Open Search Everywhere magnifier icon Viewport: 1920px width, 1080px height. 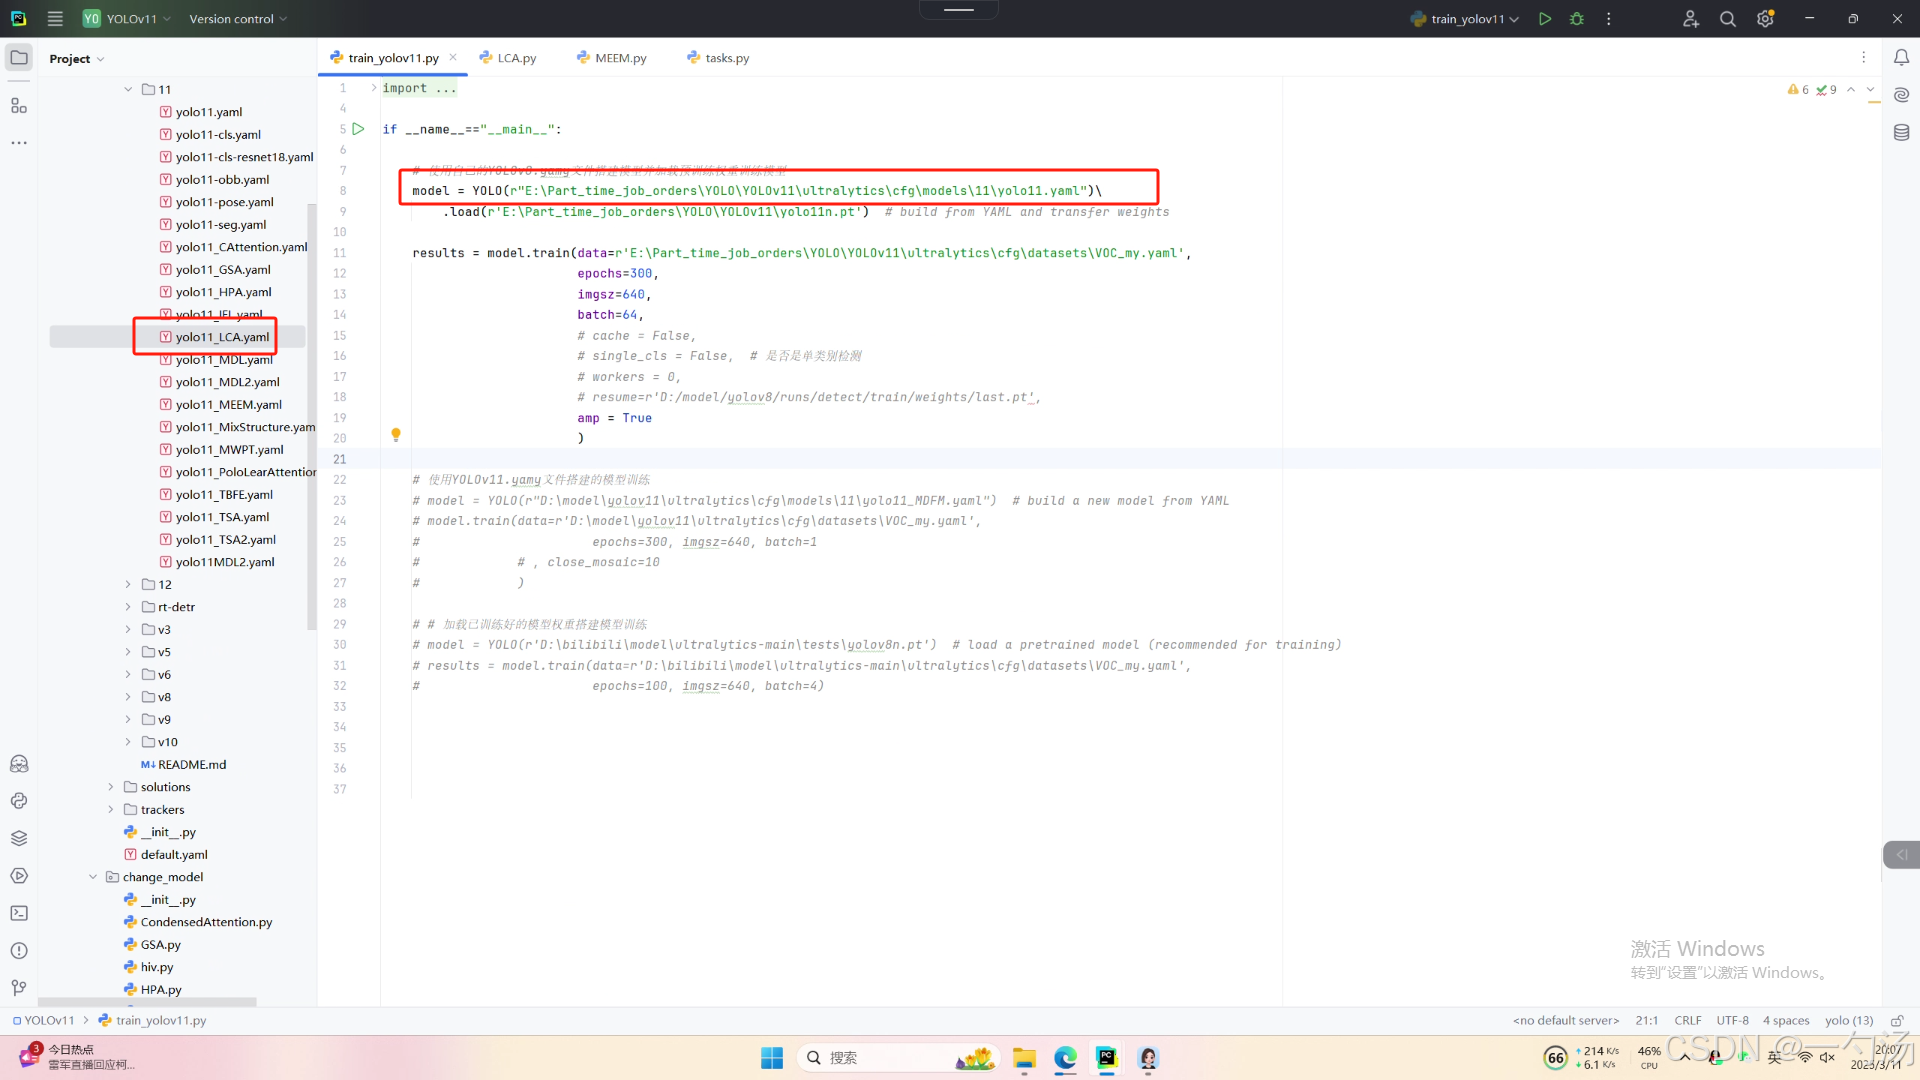click(x=1727, y=19)
